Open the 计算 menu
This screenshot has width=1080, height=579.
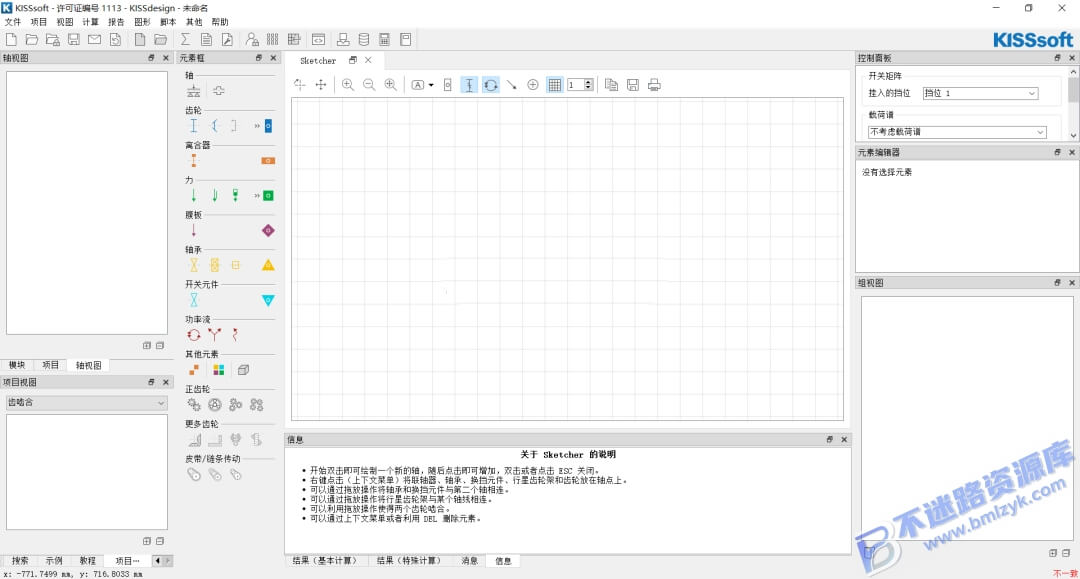(90, 22)
